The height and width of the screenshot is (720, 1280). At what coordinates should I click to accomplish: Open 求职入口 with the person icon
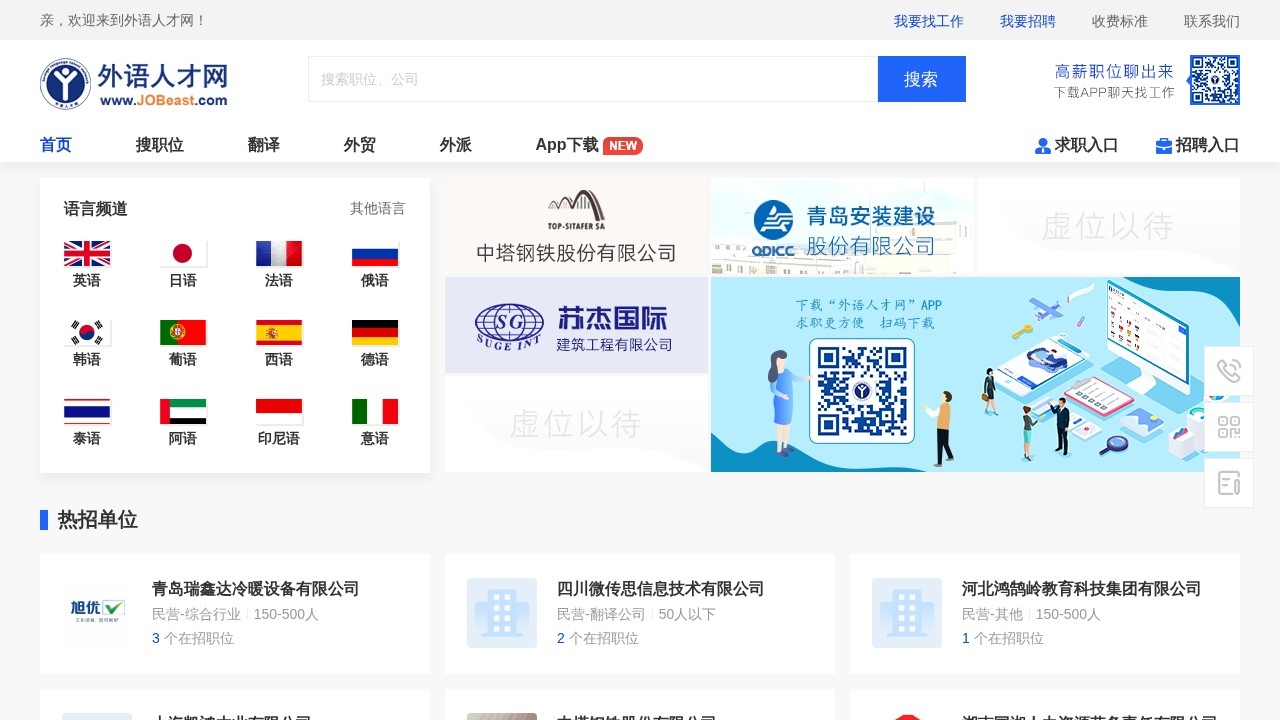coord(1076,145)
